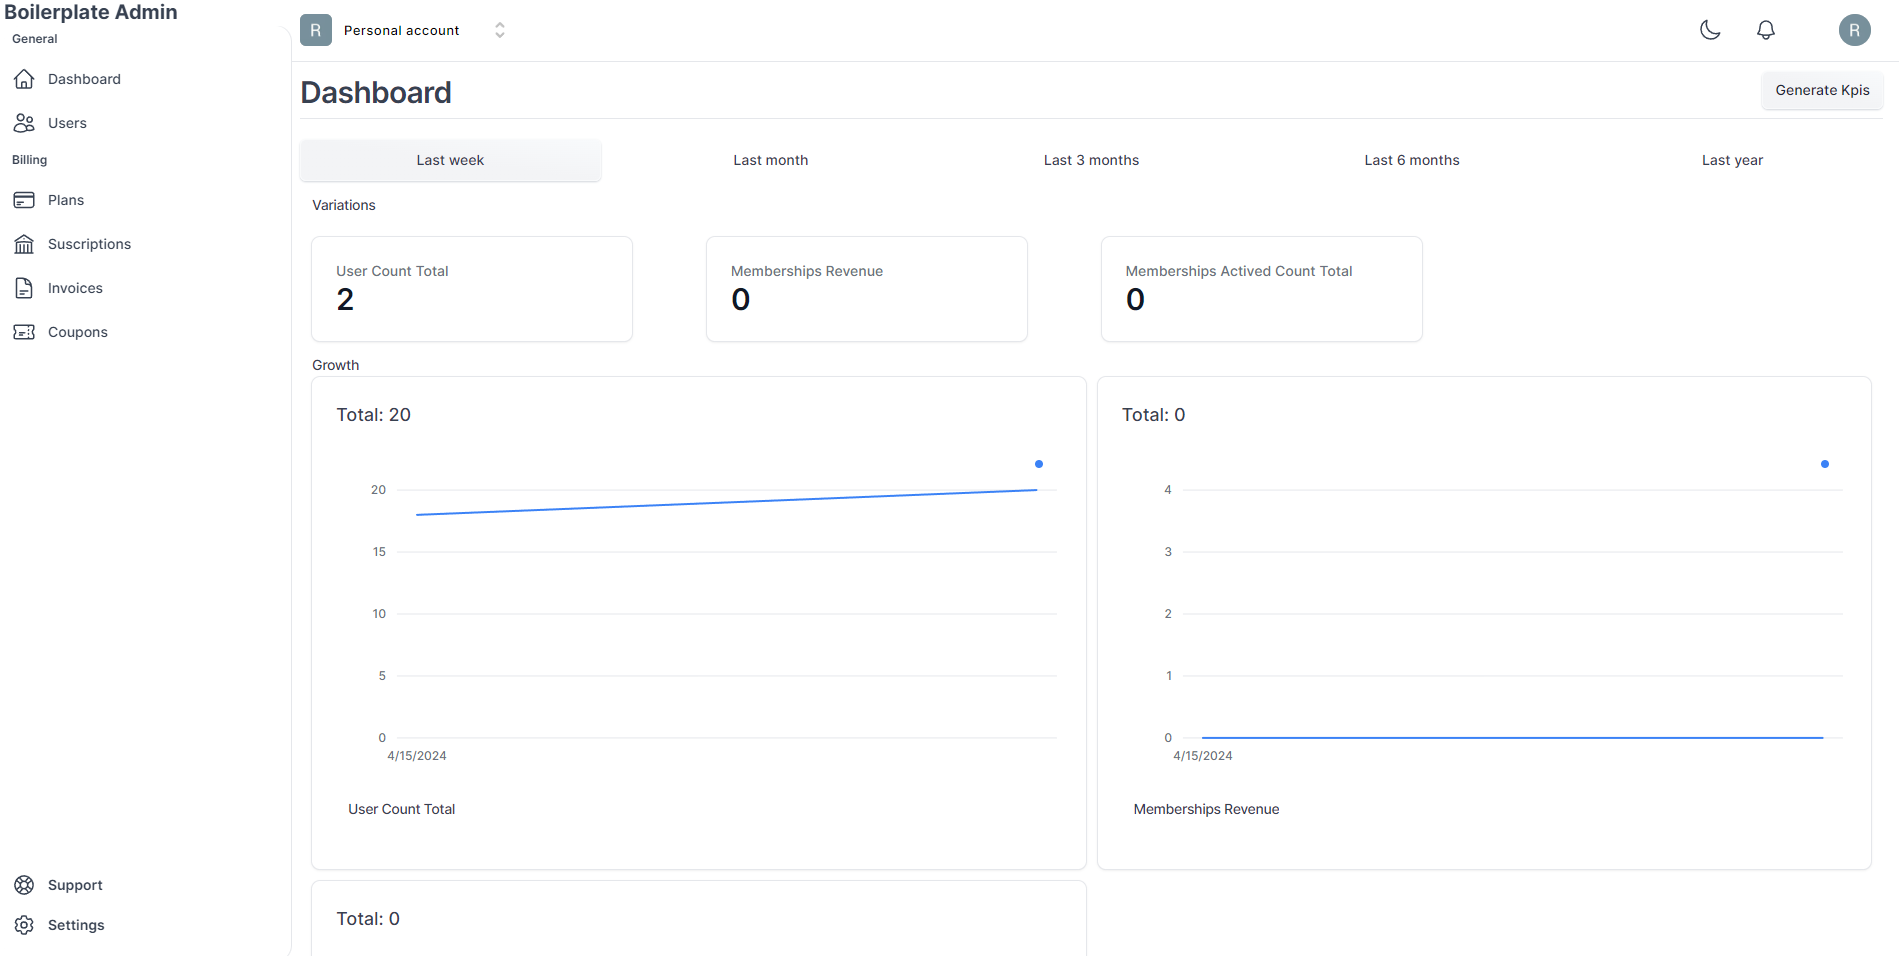Click the 'Boilerplate Admin' title text
Screen dimensions: 1899x956
(x=91, y=12)
